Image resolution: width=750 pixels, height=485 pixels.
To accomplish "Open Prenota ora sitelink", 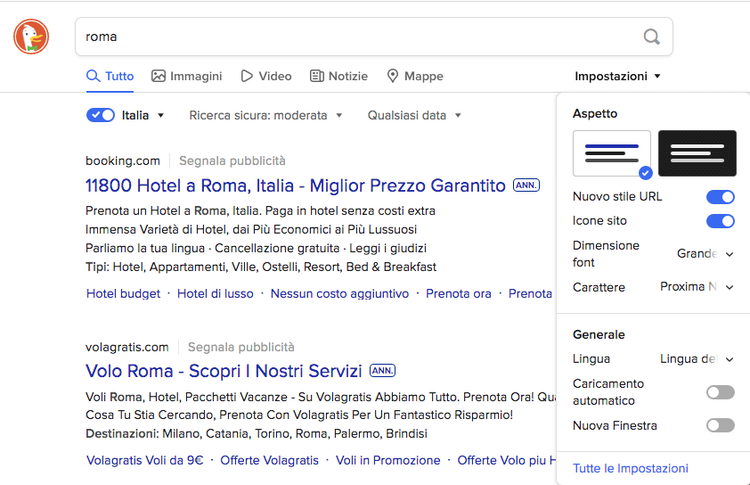I will (459, 294).
